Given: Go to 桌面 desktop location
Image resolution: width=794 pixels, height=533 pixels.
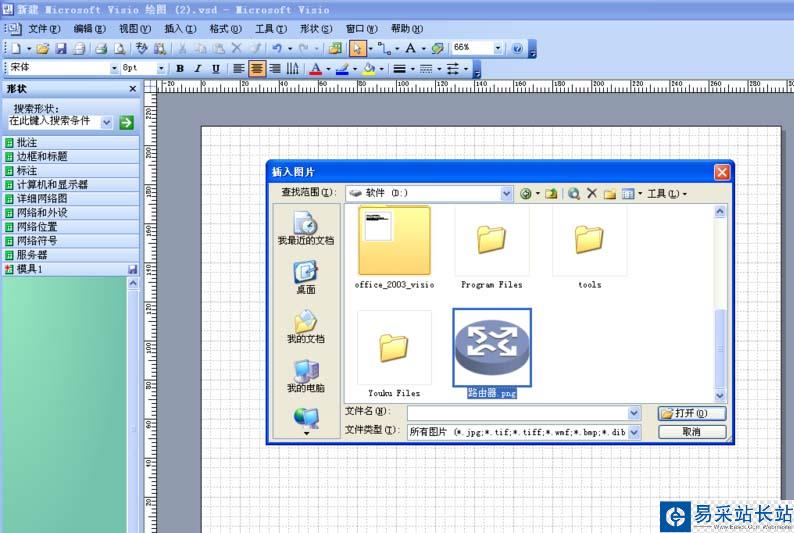Looking at the screenshot, I should pos(306,277).
